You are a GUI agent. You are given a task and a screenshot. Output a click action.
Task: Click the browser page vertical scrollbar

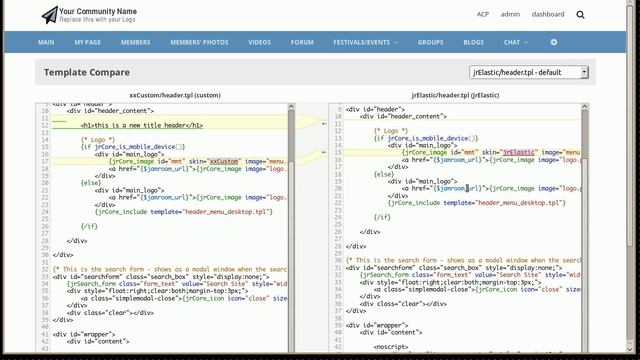click(630, 127)
